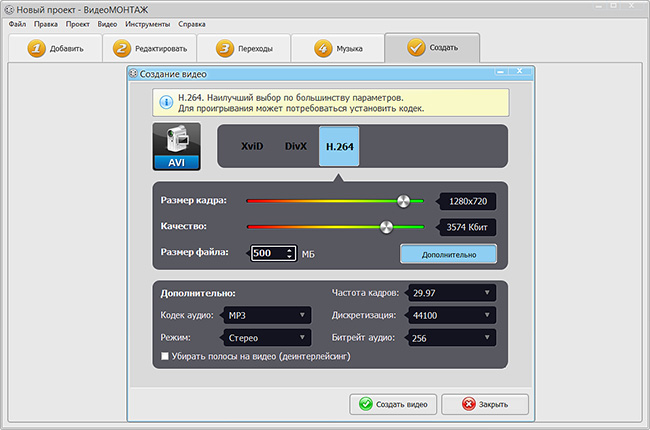This screenshot has width=650, height=430.
Task: Click the 3574 Кбит quality value
Action: tap(468, 227)
